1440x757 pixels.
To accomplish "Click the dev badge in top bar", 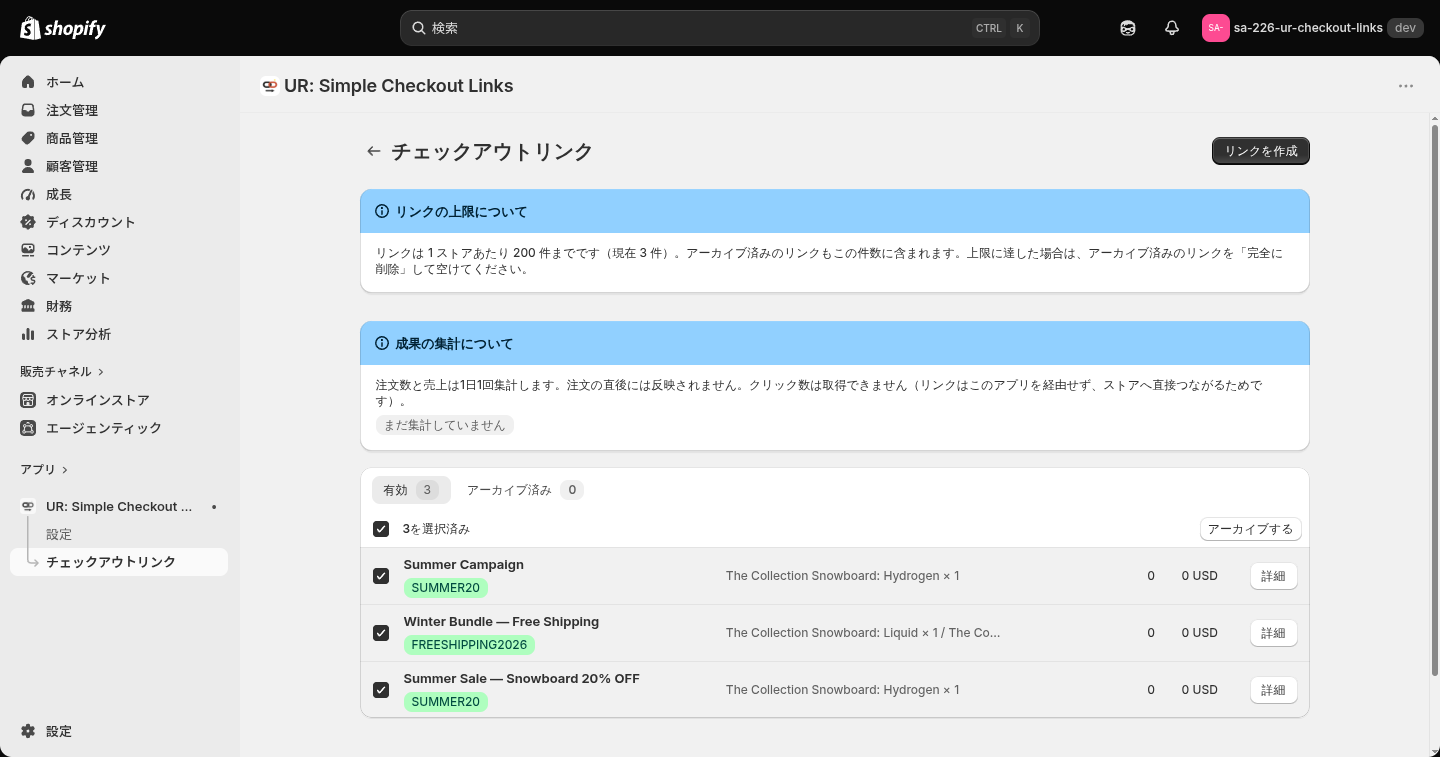I will click(1405, 28).
